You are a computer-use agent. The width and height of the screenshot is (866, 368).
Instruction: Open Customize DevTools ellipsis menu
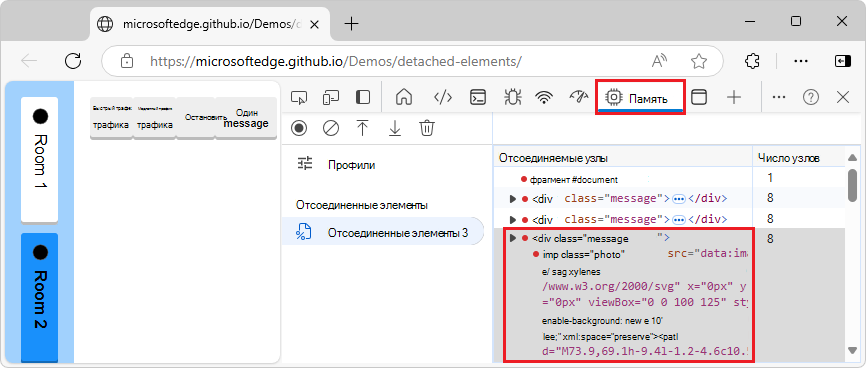pos(779,98)
